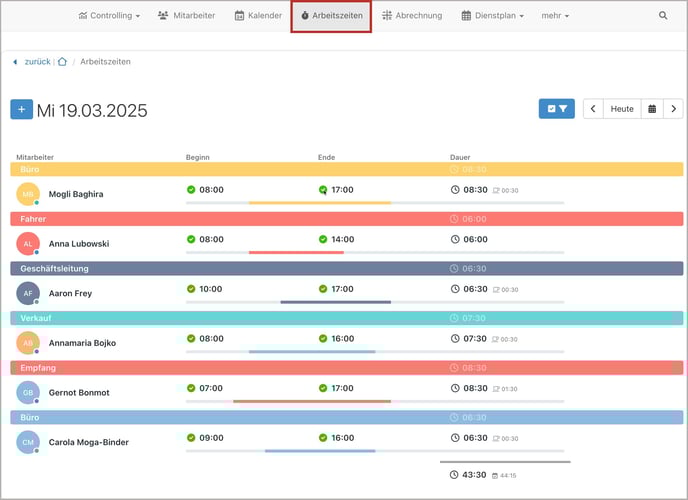Open Anna Lubowski's employee name
This screenshot has height=500, width=688.
[x=79, y=243]
